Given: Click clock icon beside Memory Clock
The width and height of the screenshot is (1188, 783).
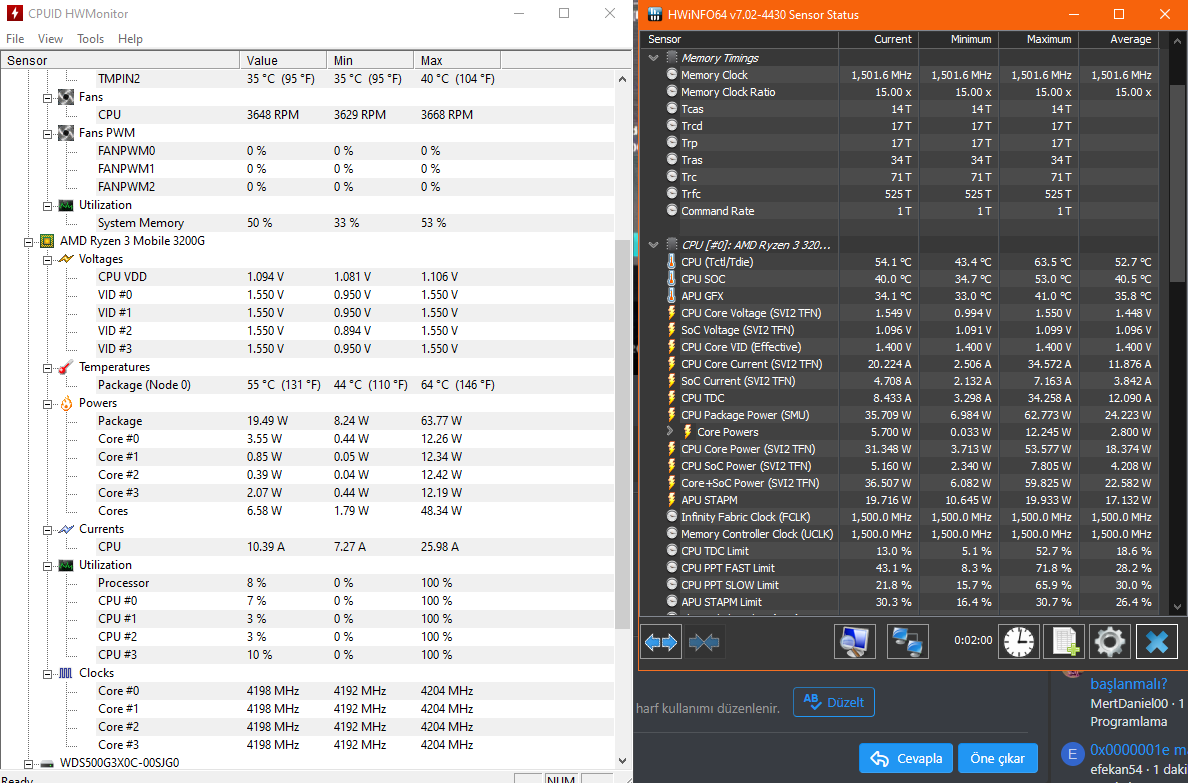Looking at the screenshot, I should click(x=671, y=74).
